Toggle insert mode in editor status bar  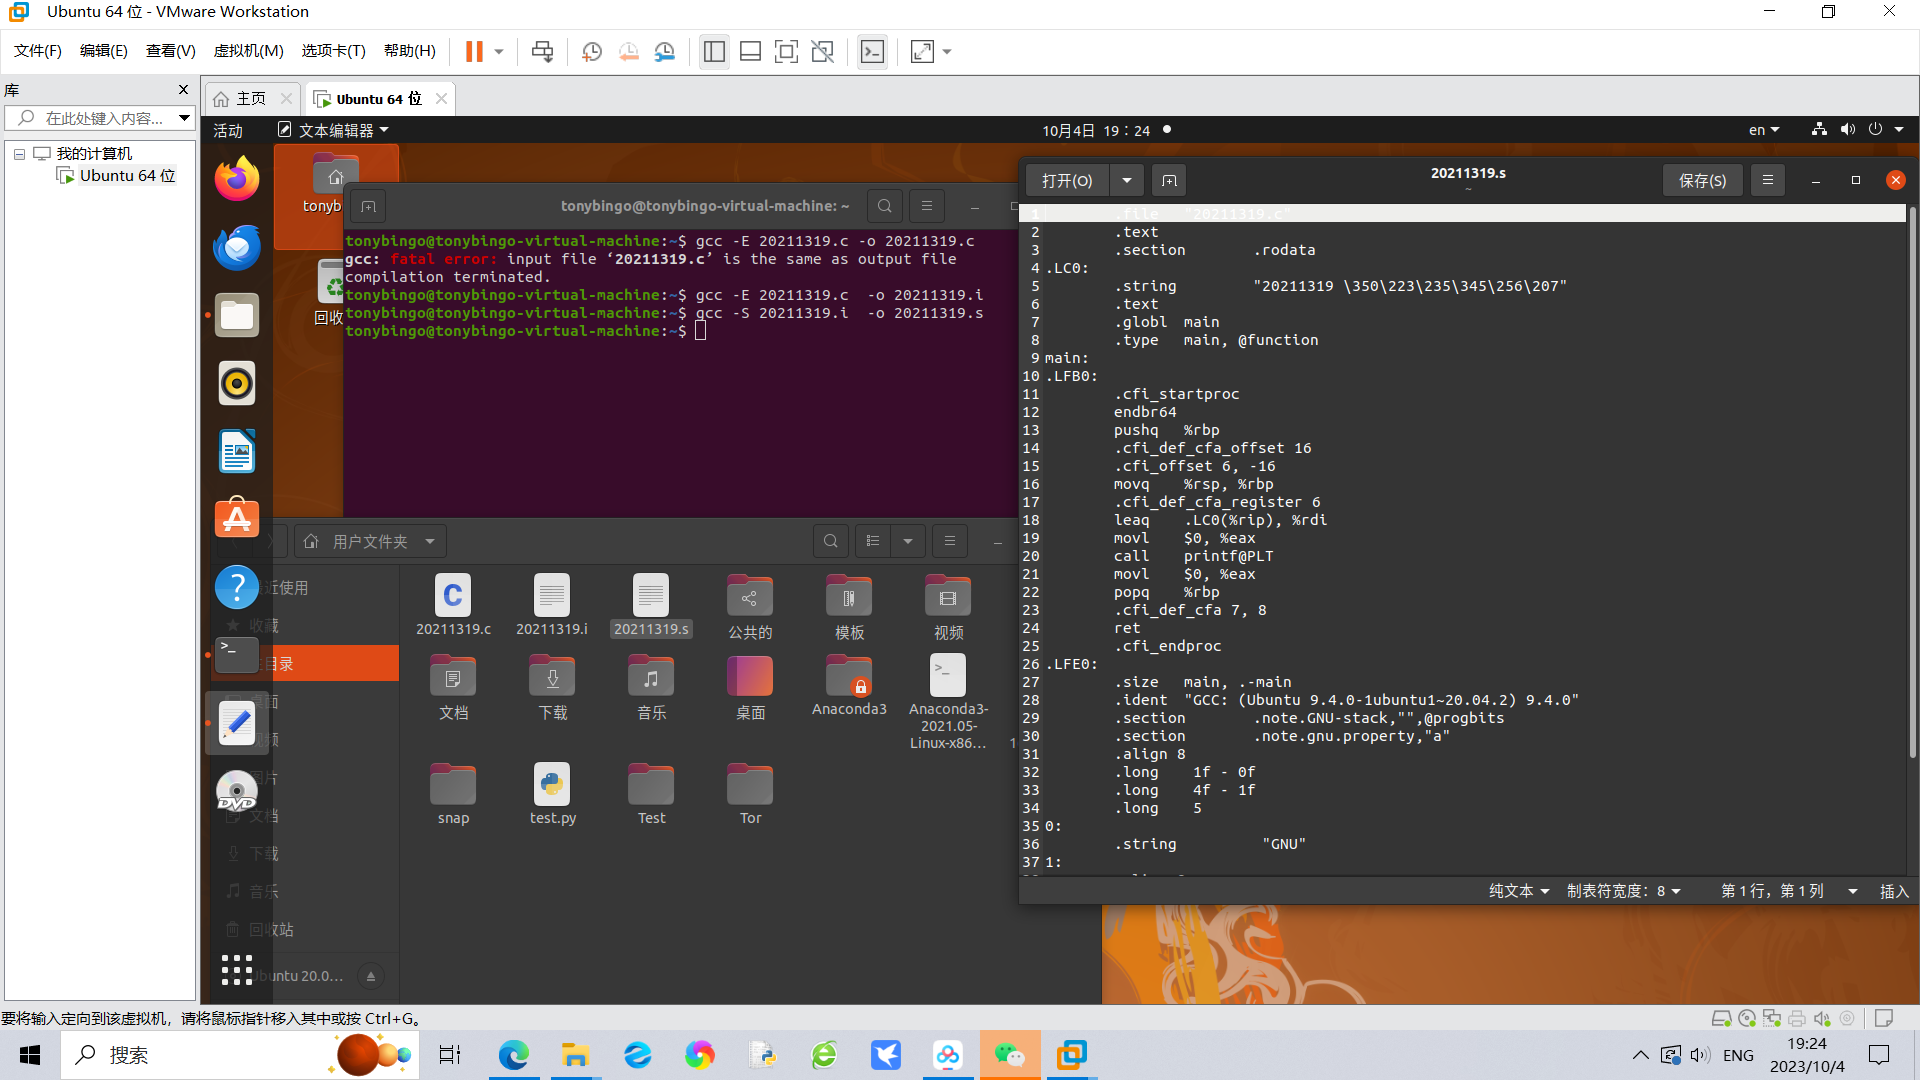coord(1893,891)
